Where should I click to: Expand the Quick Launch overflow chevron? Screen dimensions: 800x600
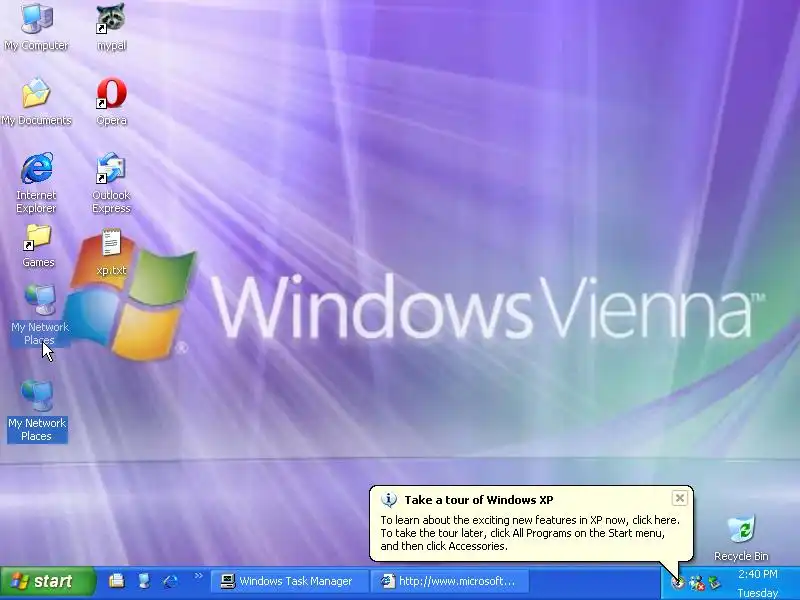point(198,576)
